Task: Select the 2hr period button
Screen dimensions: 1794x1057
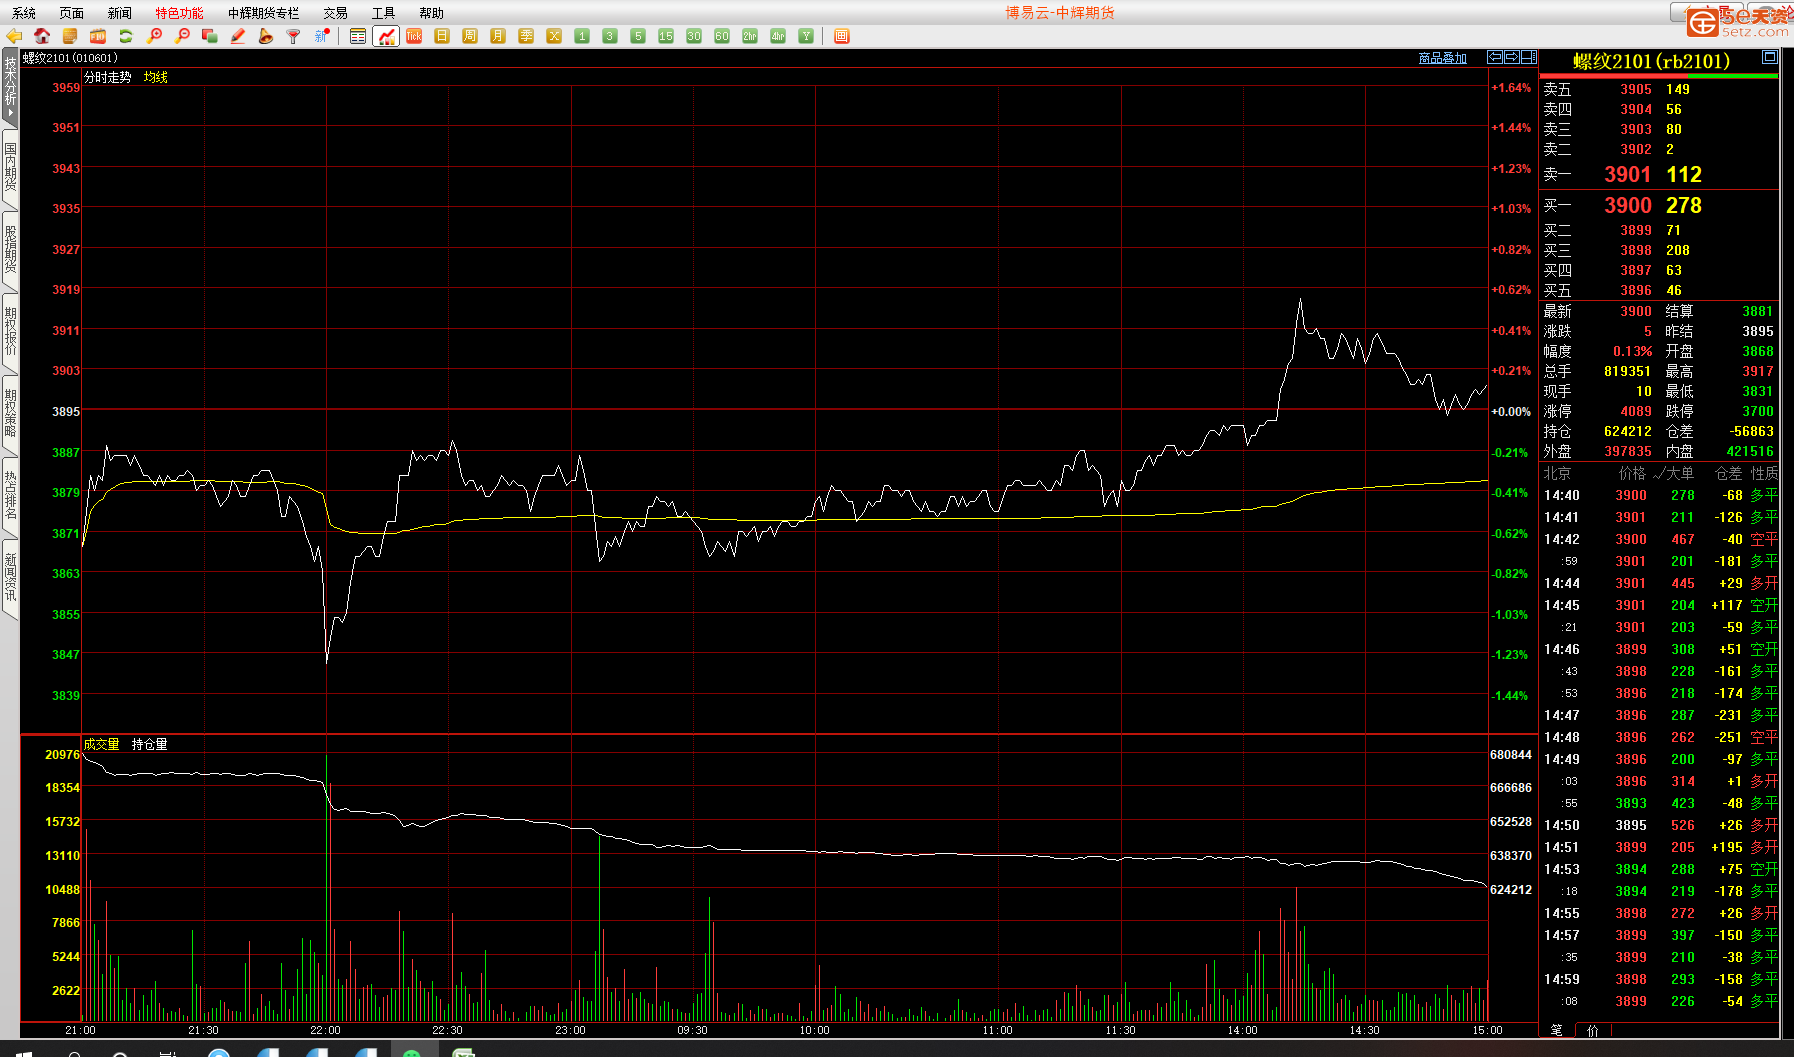Action: point(750,36)
